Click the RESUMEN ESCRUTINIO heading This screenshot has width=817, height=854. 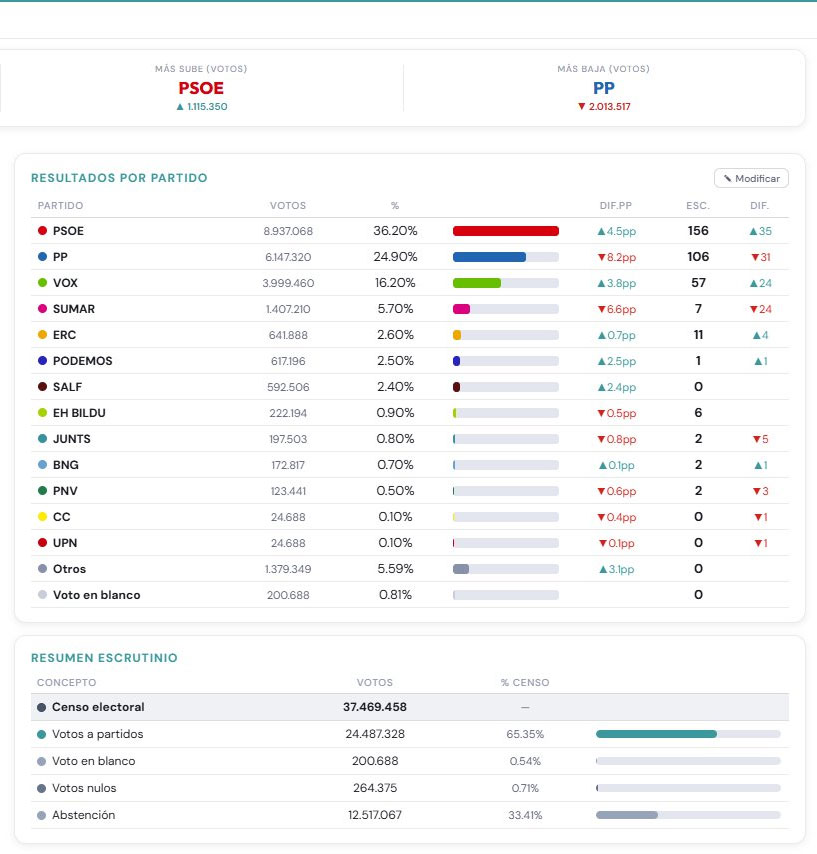[x=105, y=658]
